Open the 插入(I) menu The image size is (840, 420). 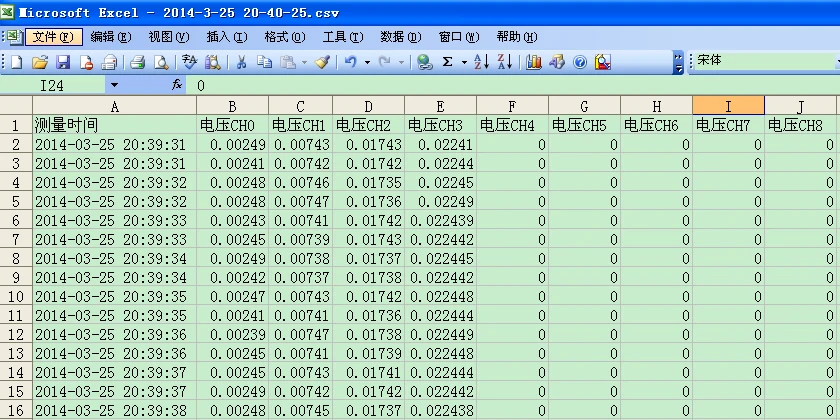(227, 37)
